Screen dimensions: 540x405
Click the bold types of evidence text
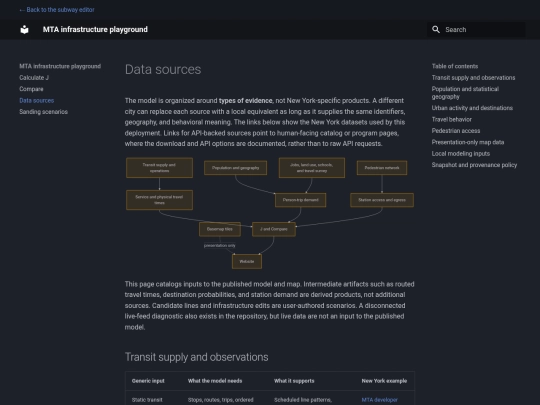click(246, 101)
